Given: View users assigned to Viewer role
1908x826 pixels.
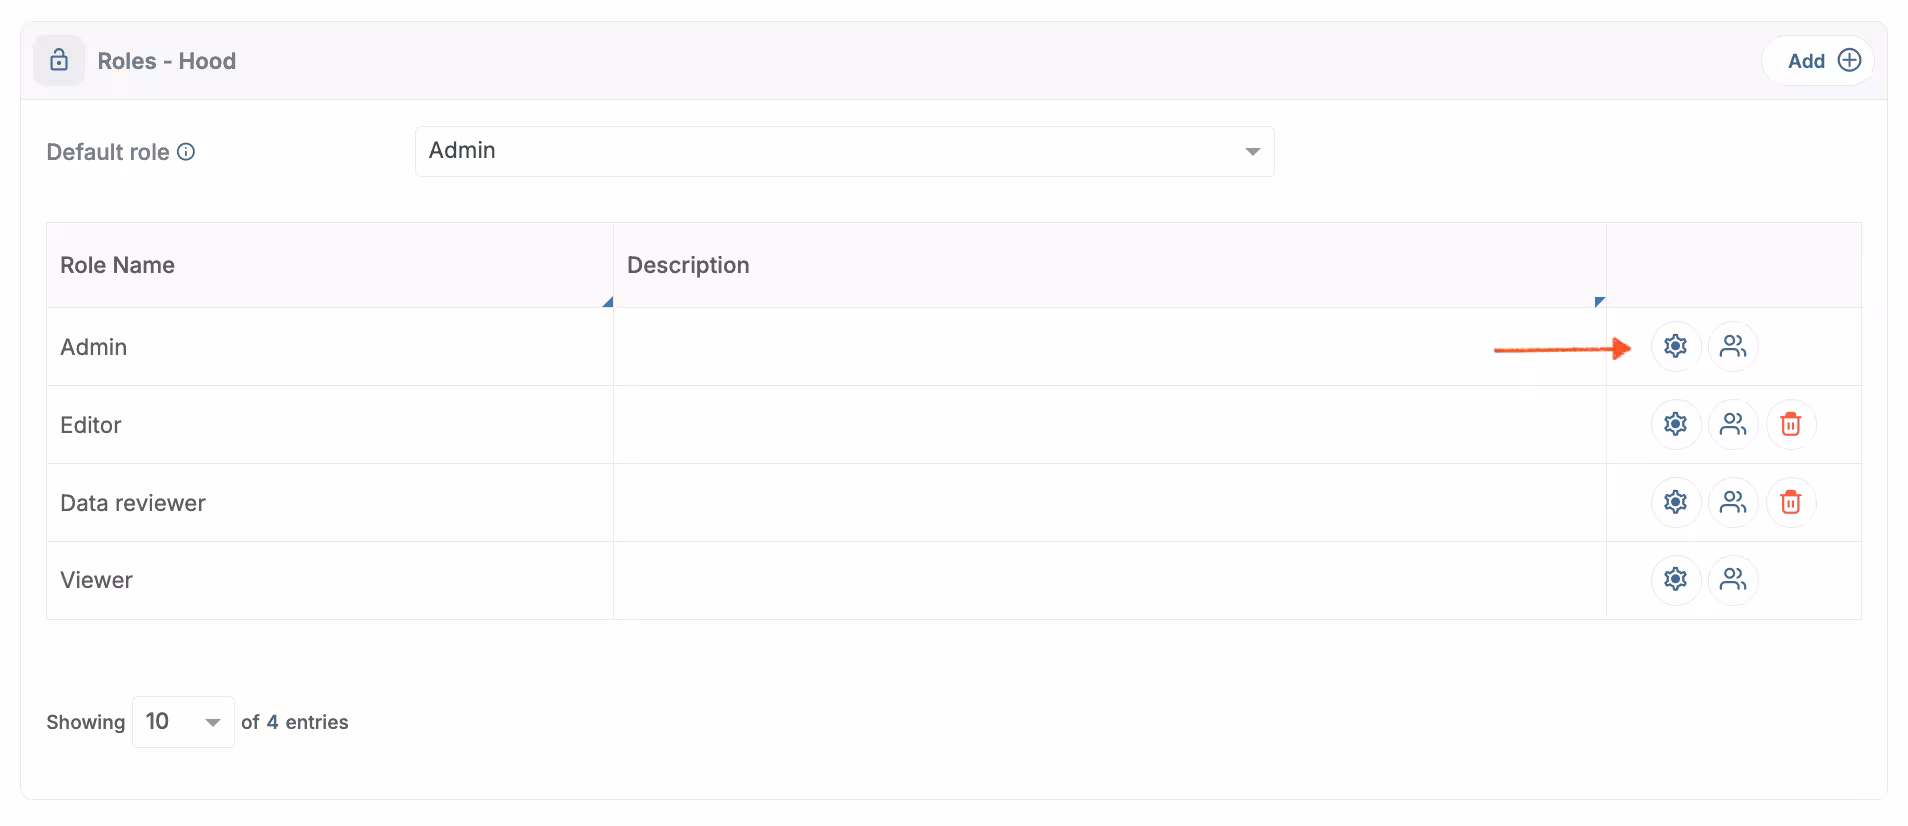Looking at the screenshot, I should point(1733,579).
